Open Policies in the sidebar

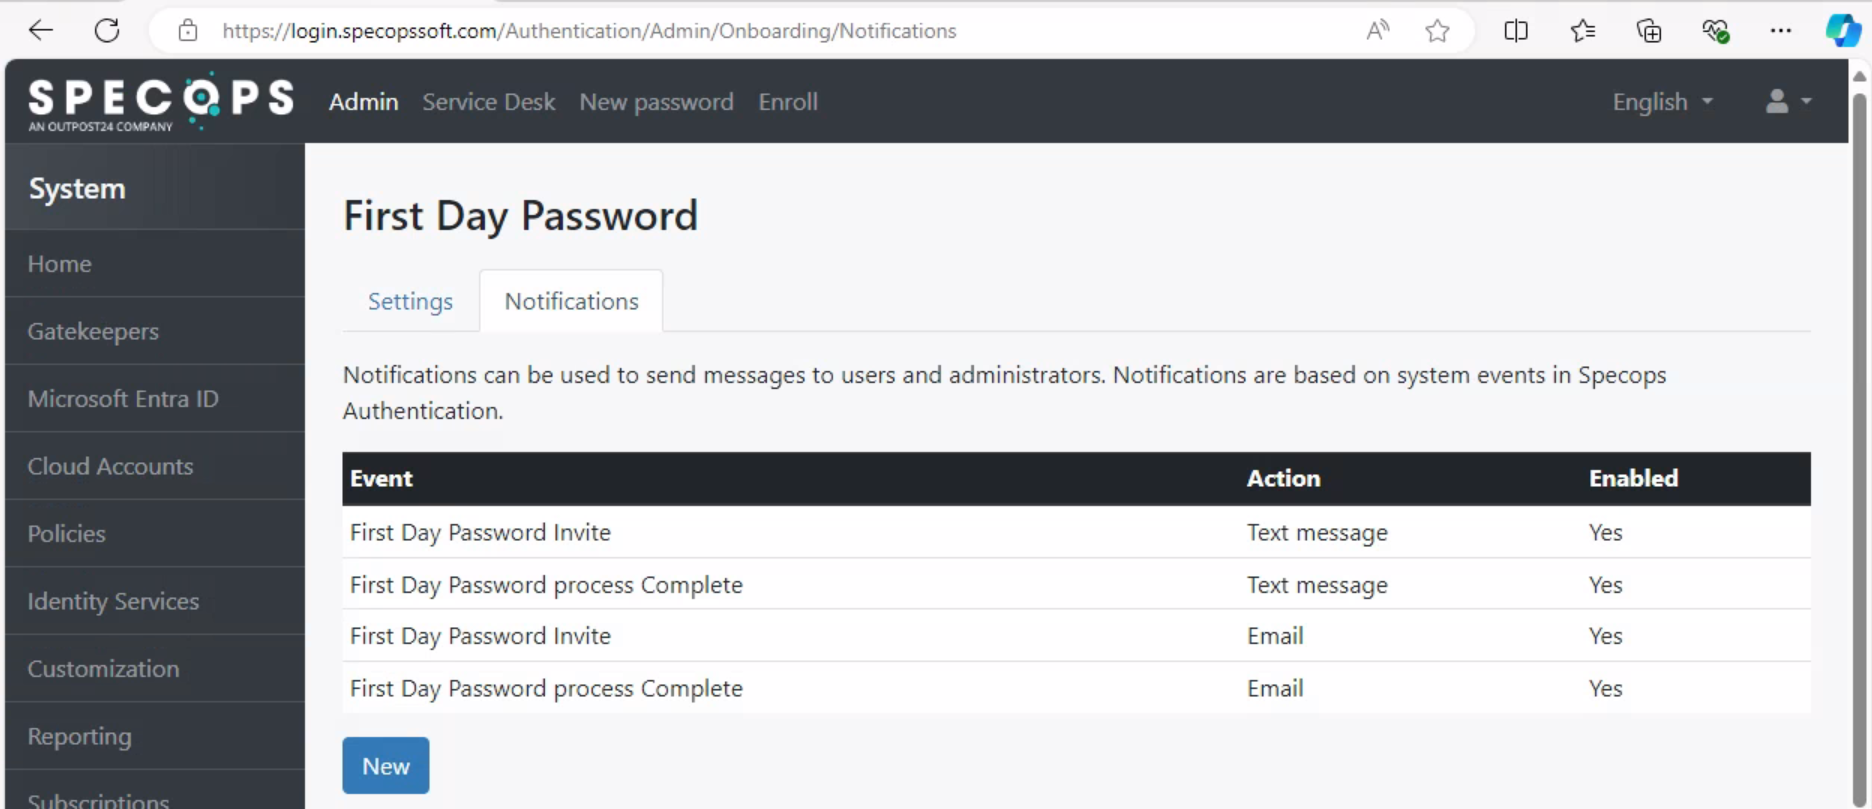coord(155,534)
